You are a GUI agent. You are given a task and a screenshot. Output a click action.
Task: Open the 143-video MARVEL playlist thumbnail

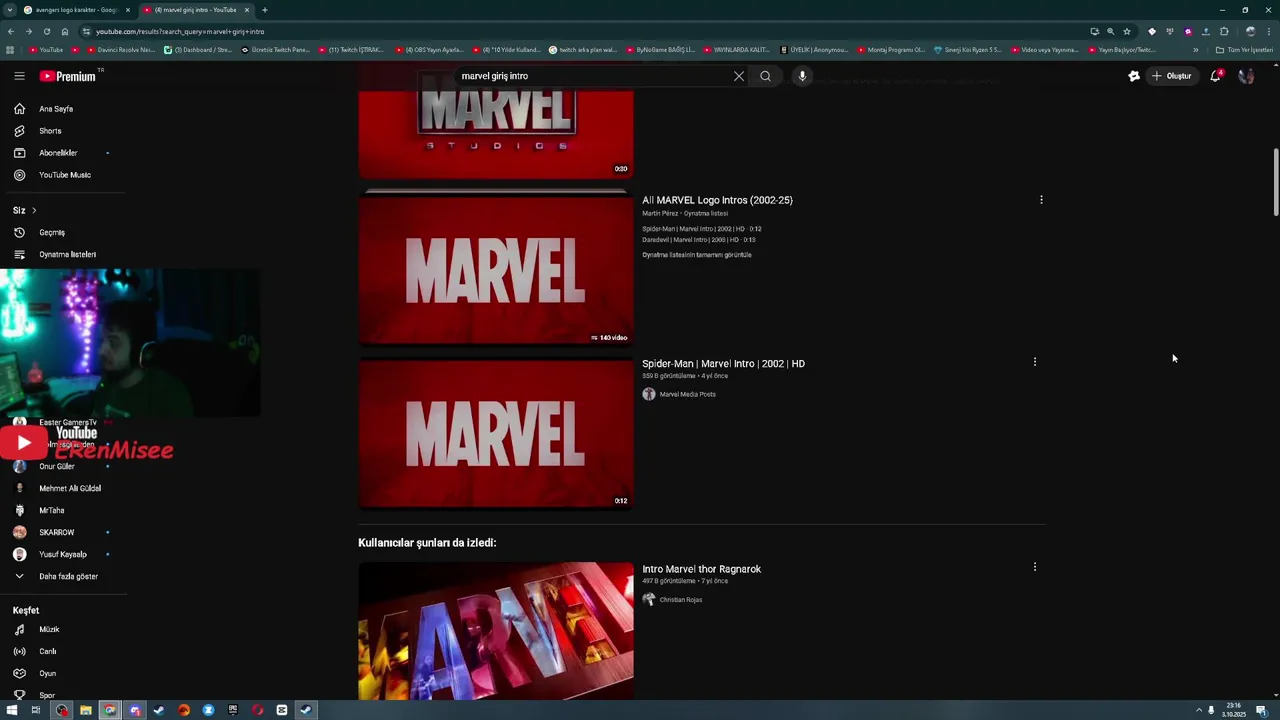click(496, 268)
